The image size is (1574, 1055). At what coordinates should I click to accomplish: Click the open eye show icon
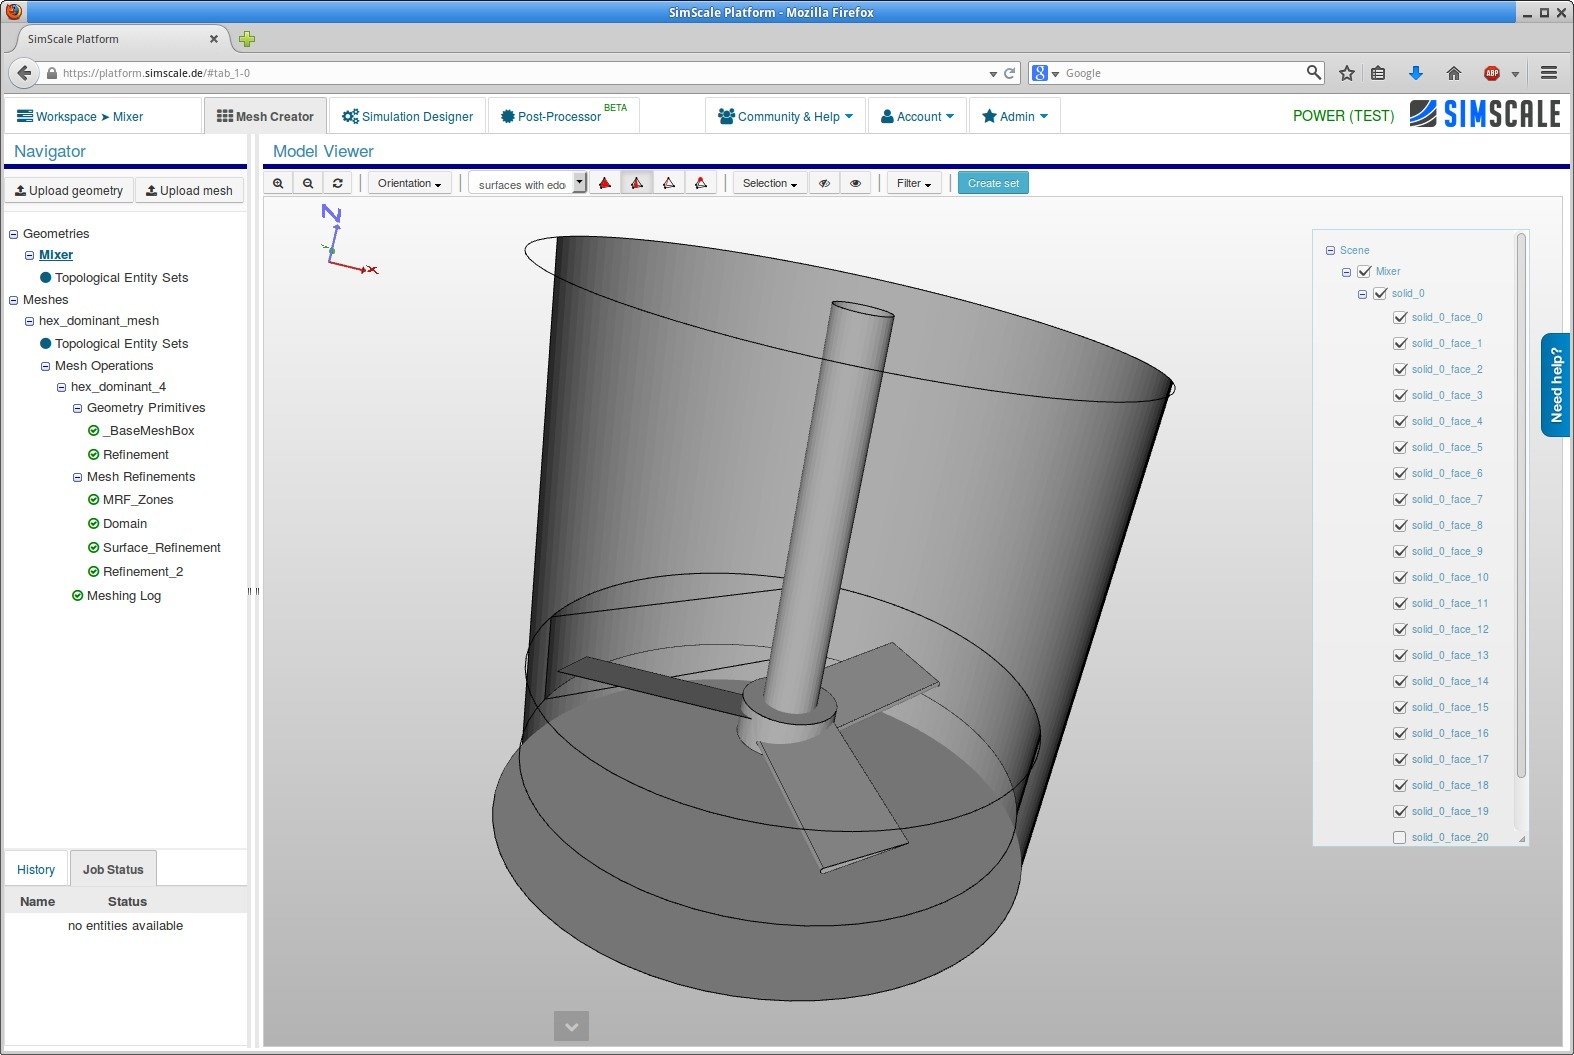(x=855, y=183)
